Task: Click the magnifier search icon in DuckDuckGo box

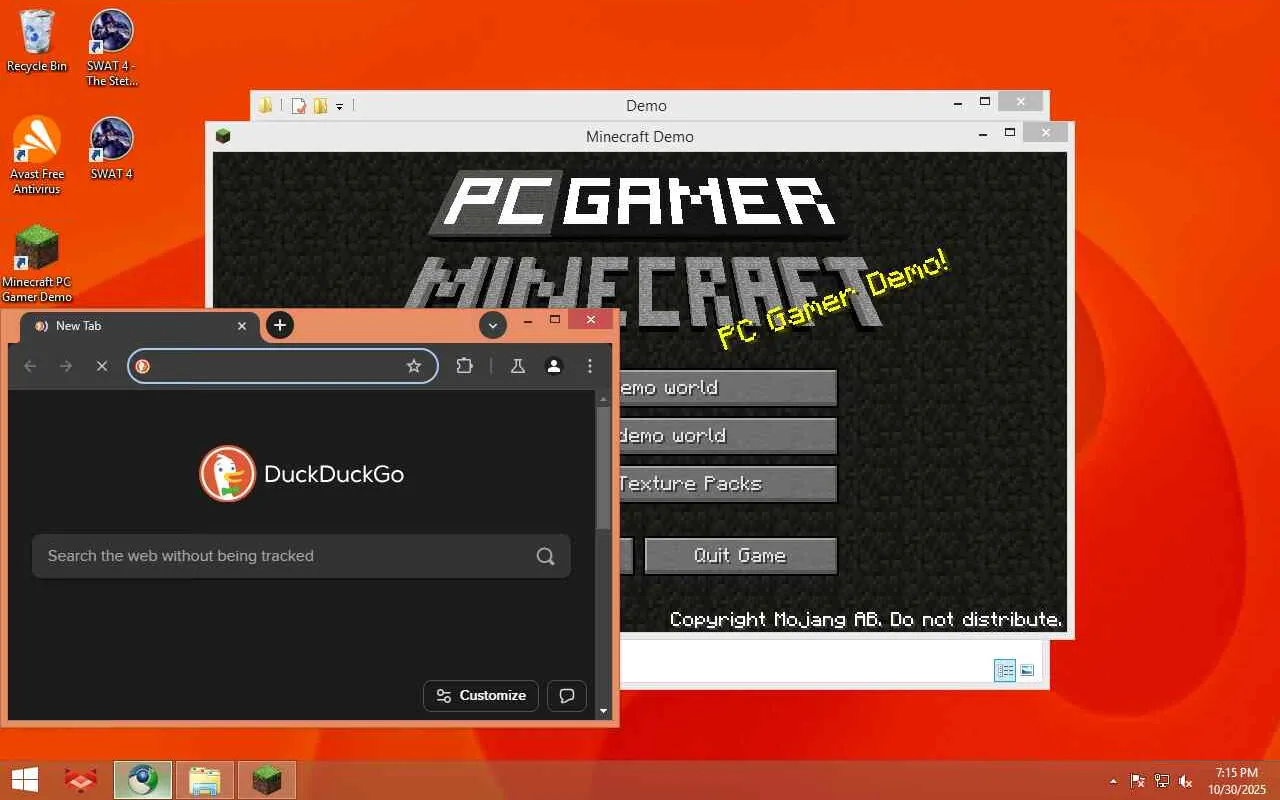Action: tap(545, 556)
